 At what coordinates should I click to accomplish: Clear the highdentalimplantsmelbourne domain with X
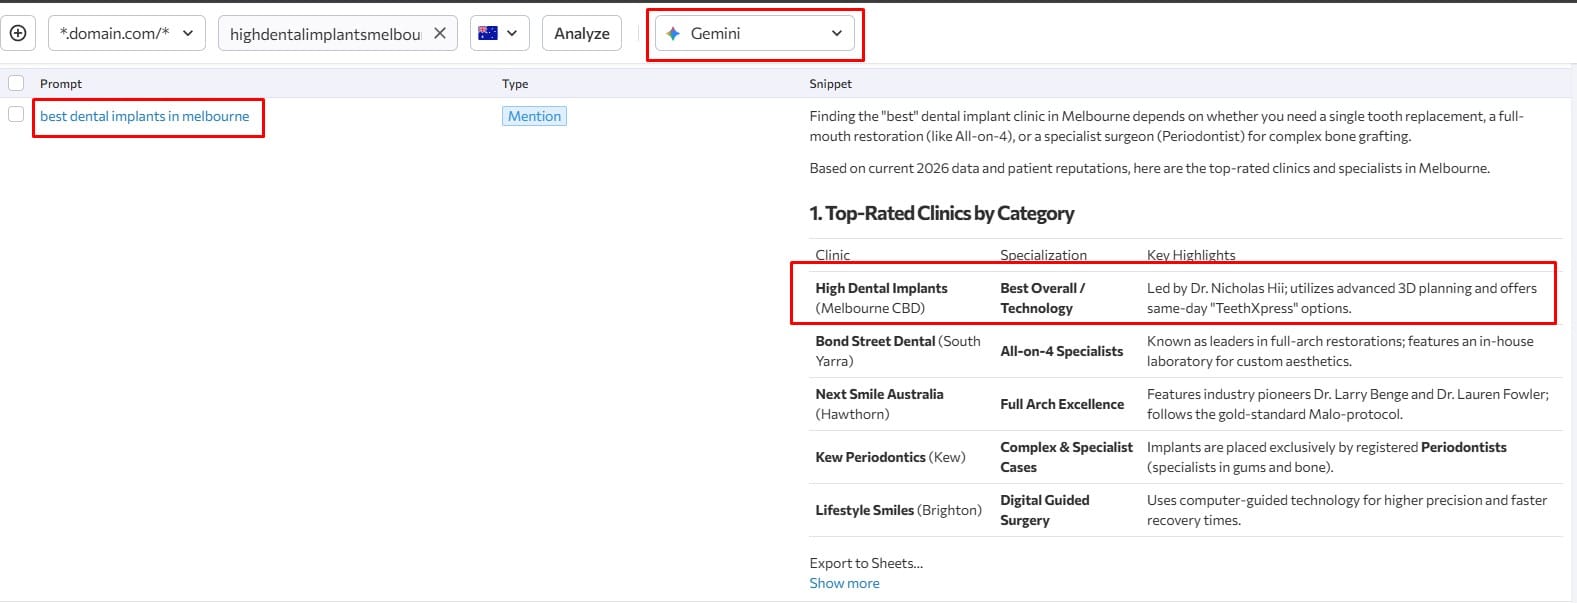click(440, 33)
